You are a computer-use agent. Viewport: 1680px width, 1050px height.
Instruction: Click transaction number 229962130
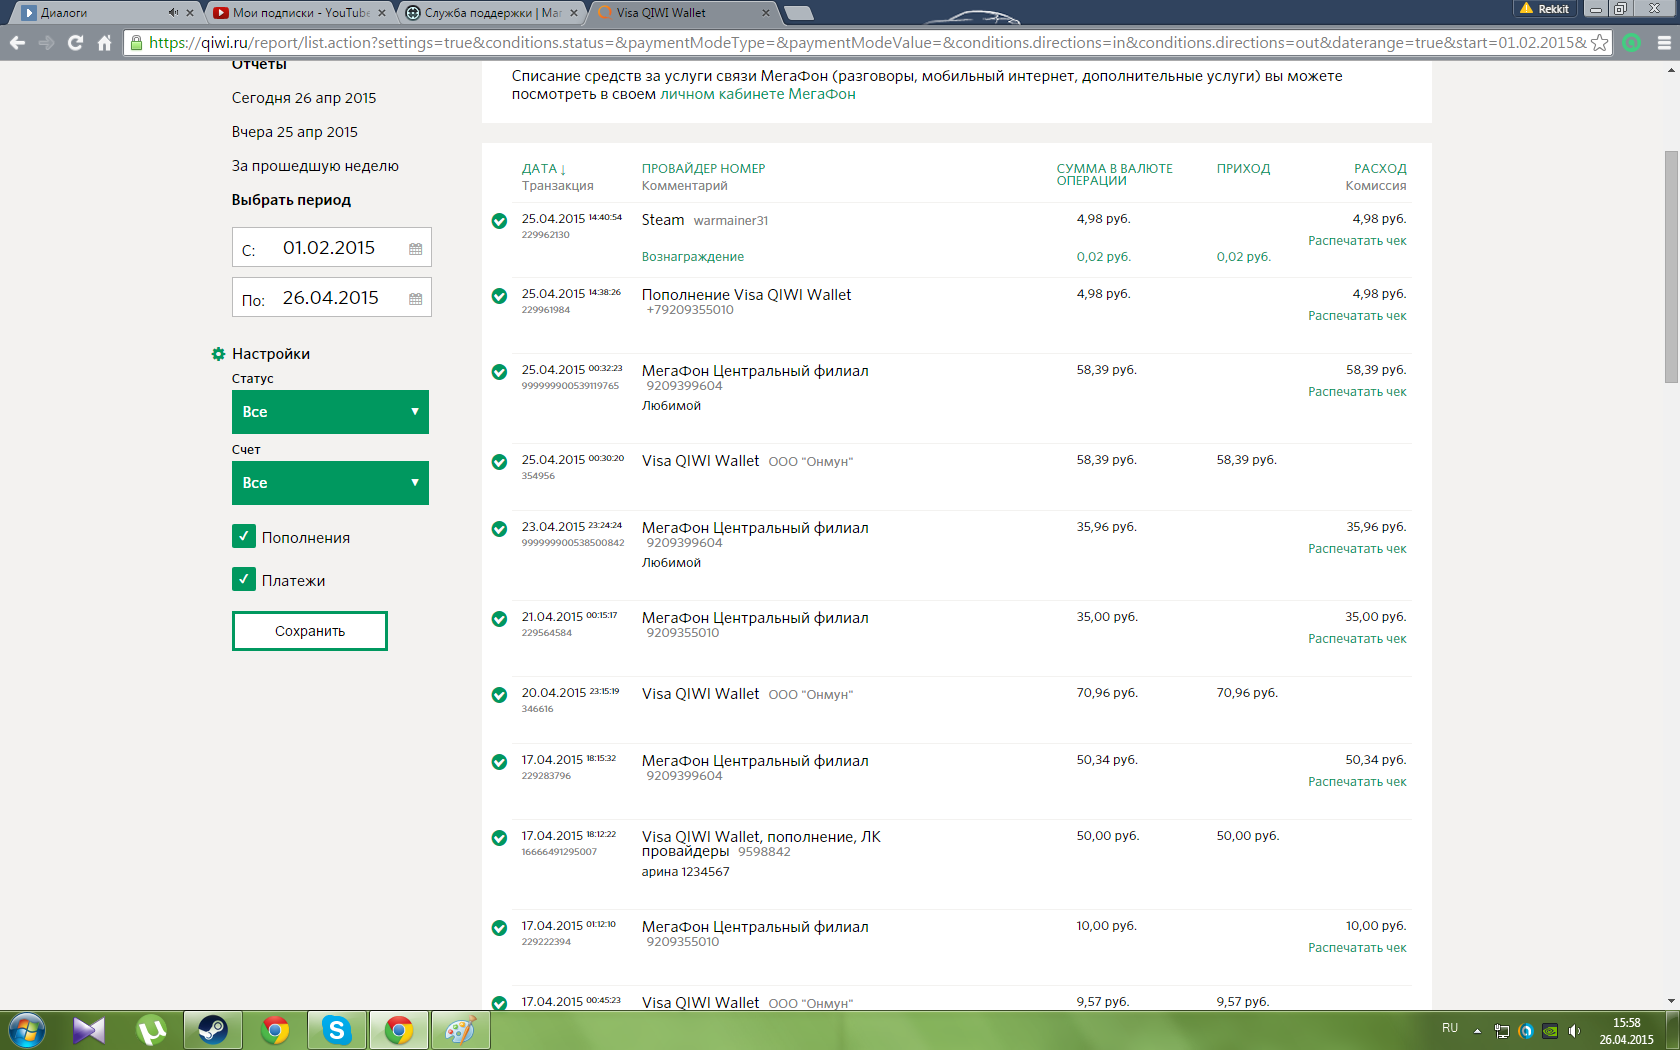(545, 235)
